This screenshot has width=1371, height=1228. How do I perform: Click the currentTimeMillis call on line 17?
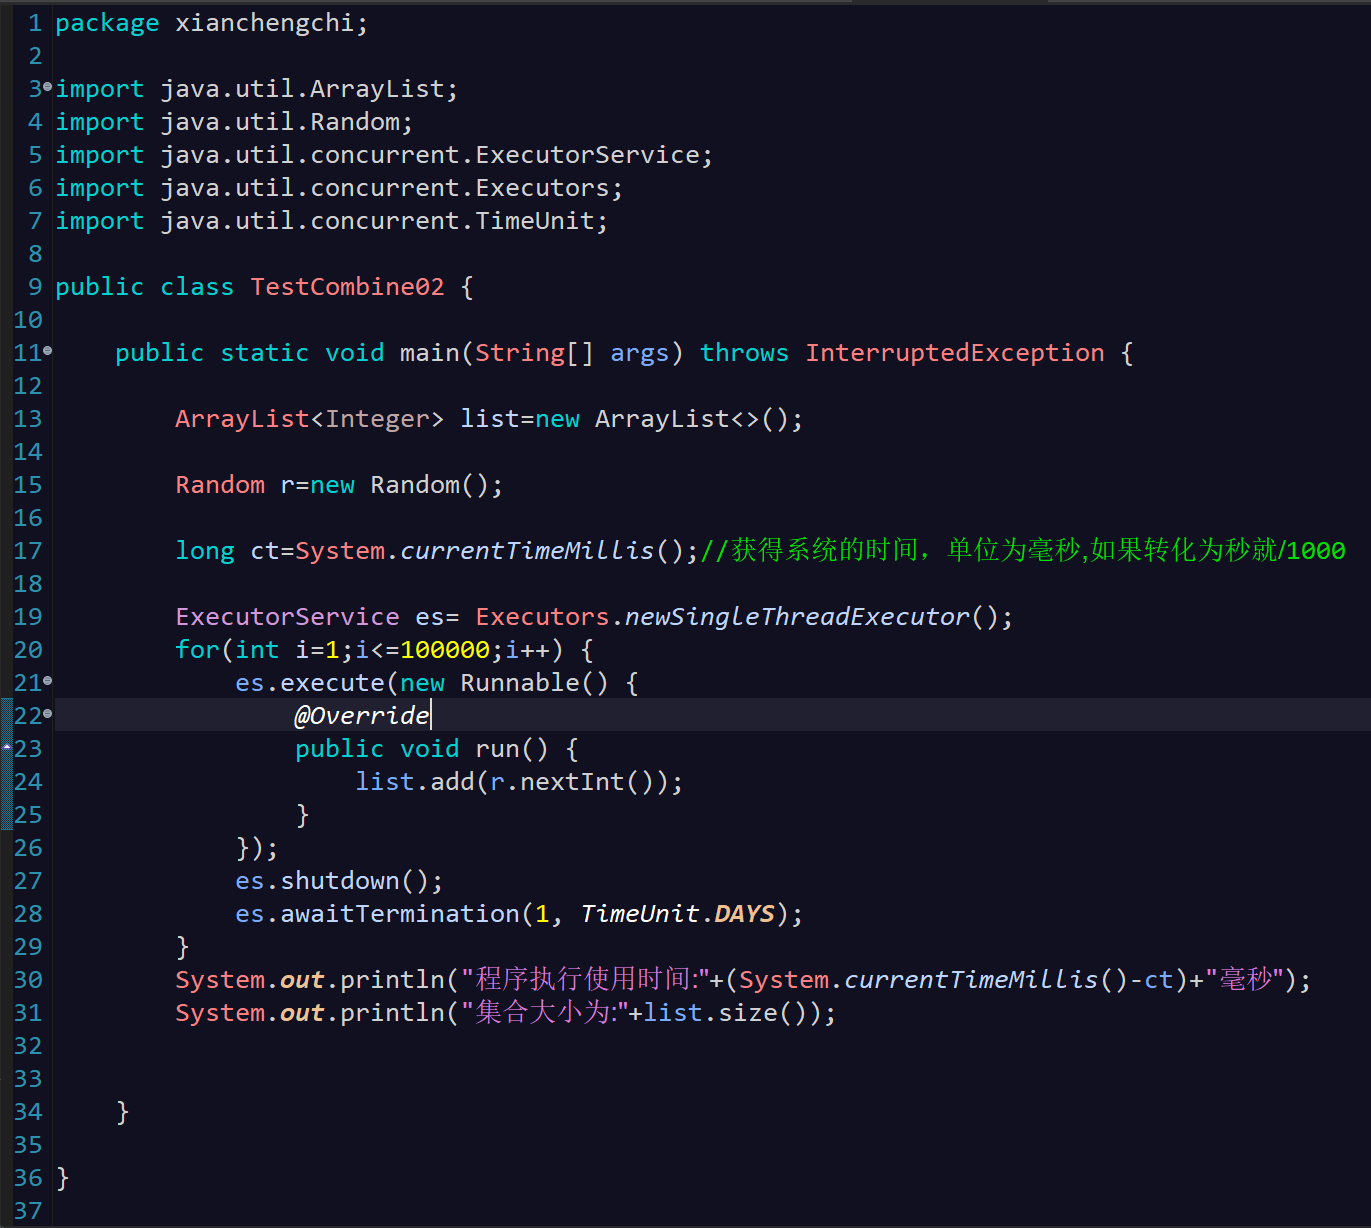click(x=526, y=551)
